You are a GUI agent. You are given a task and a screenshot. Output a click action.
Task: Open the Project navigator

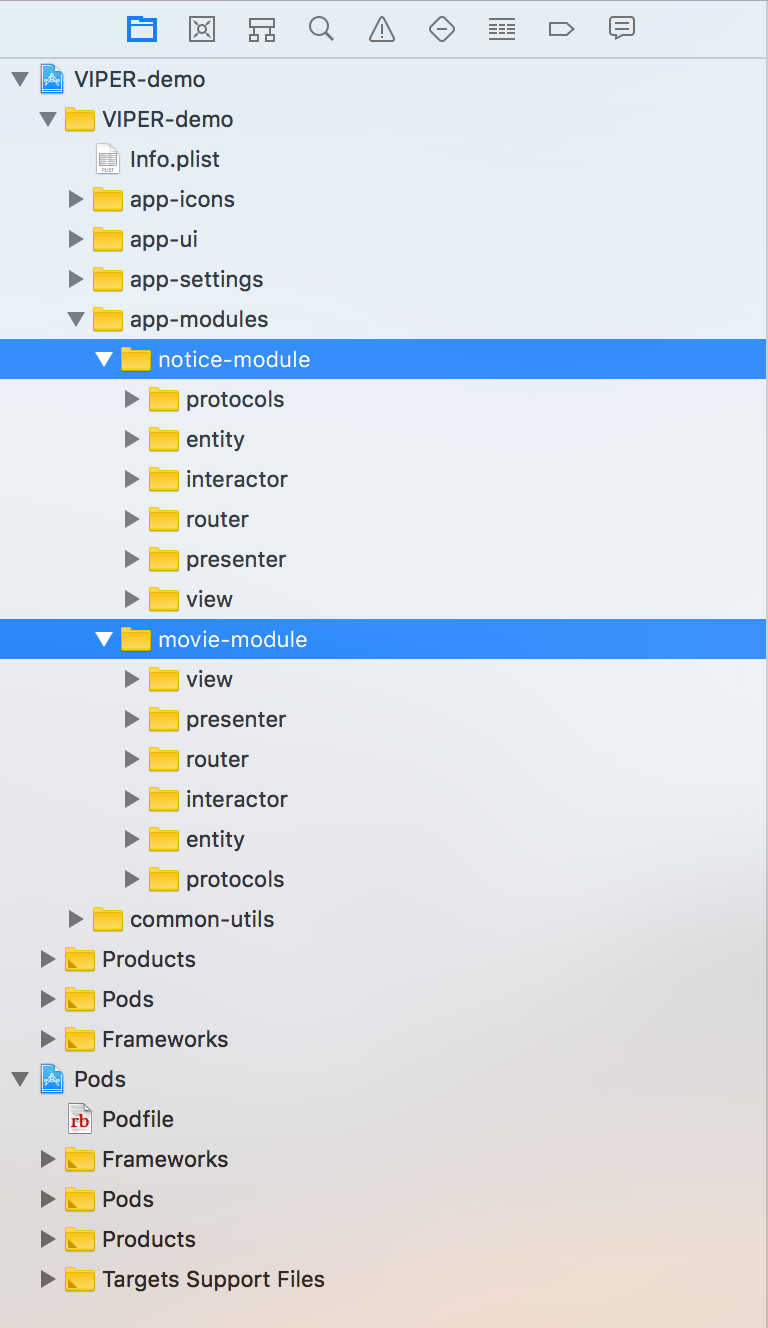point(142,28)
